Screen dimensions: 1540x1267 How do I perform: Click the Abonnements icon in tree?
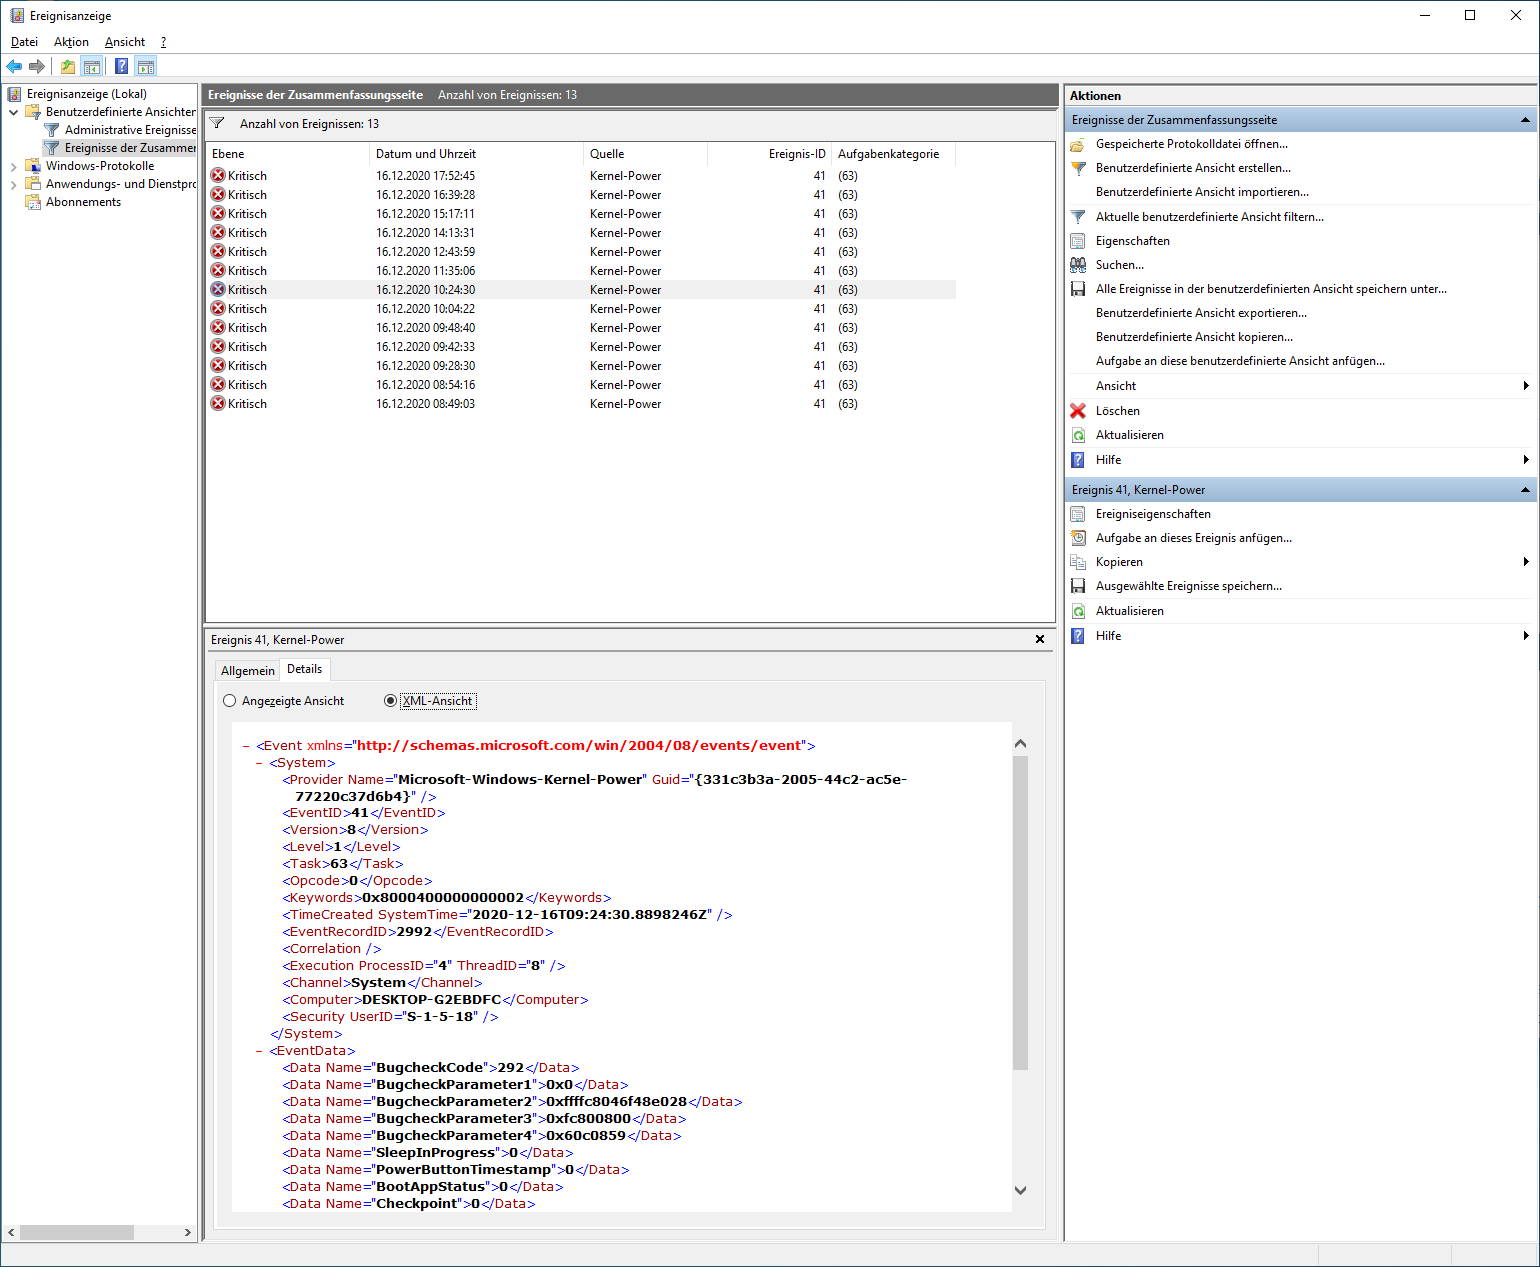[32, 202]
